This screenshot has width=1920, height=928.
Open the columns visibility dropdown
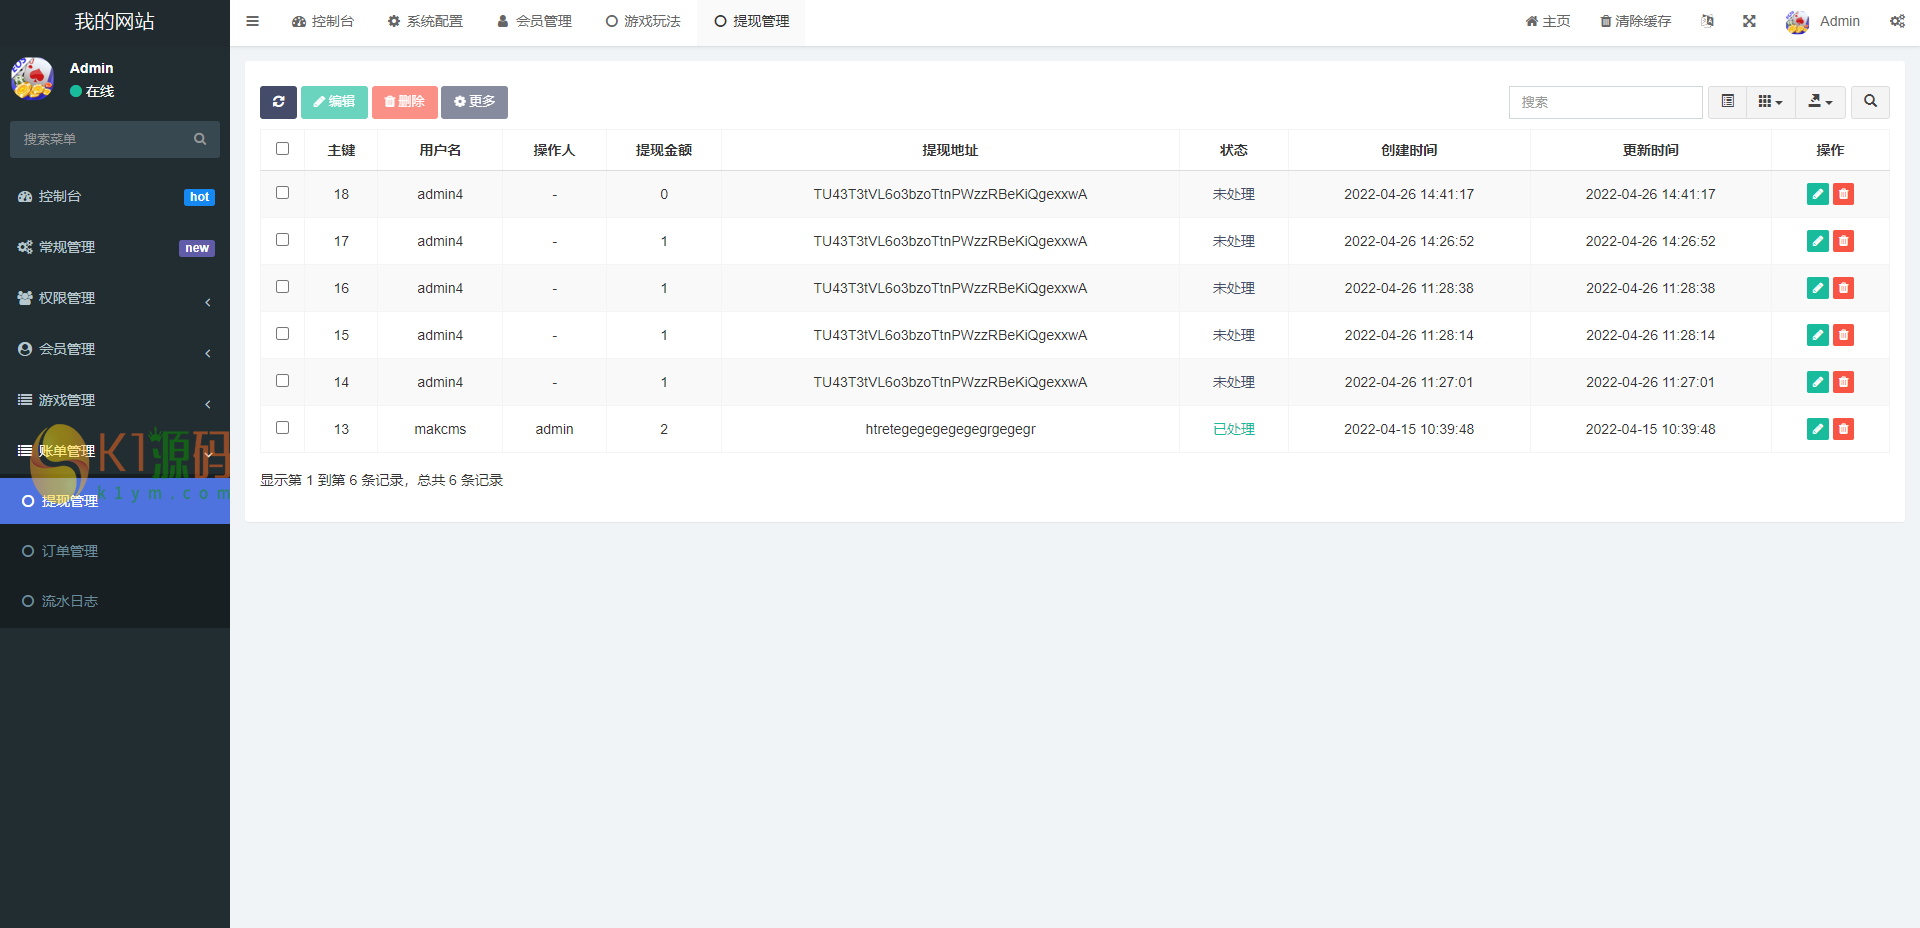coord(1770,102)
